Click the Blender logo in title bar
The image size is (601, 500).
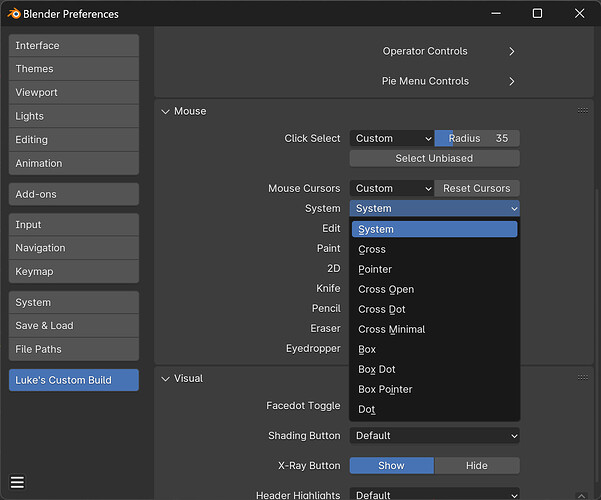pyautogui.click(x=14, y=13)
